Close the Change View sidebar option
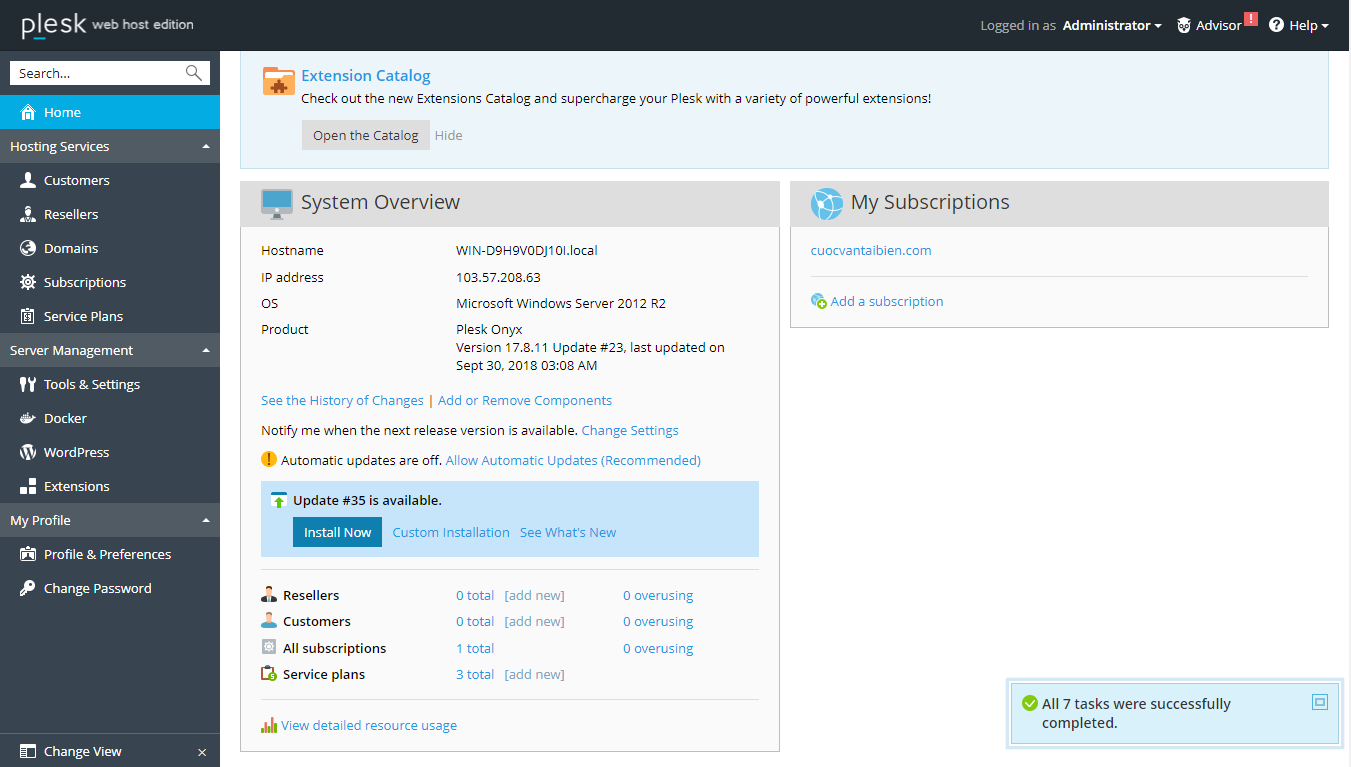Viewport: 1351px width, 767px height. pyautogui.click(x=202, y=752)
